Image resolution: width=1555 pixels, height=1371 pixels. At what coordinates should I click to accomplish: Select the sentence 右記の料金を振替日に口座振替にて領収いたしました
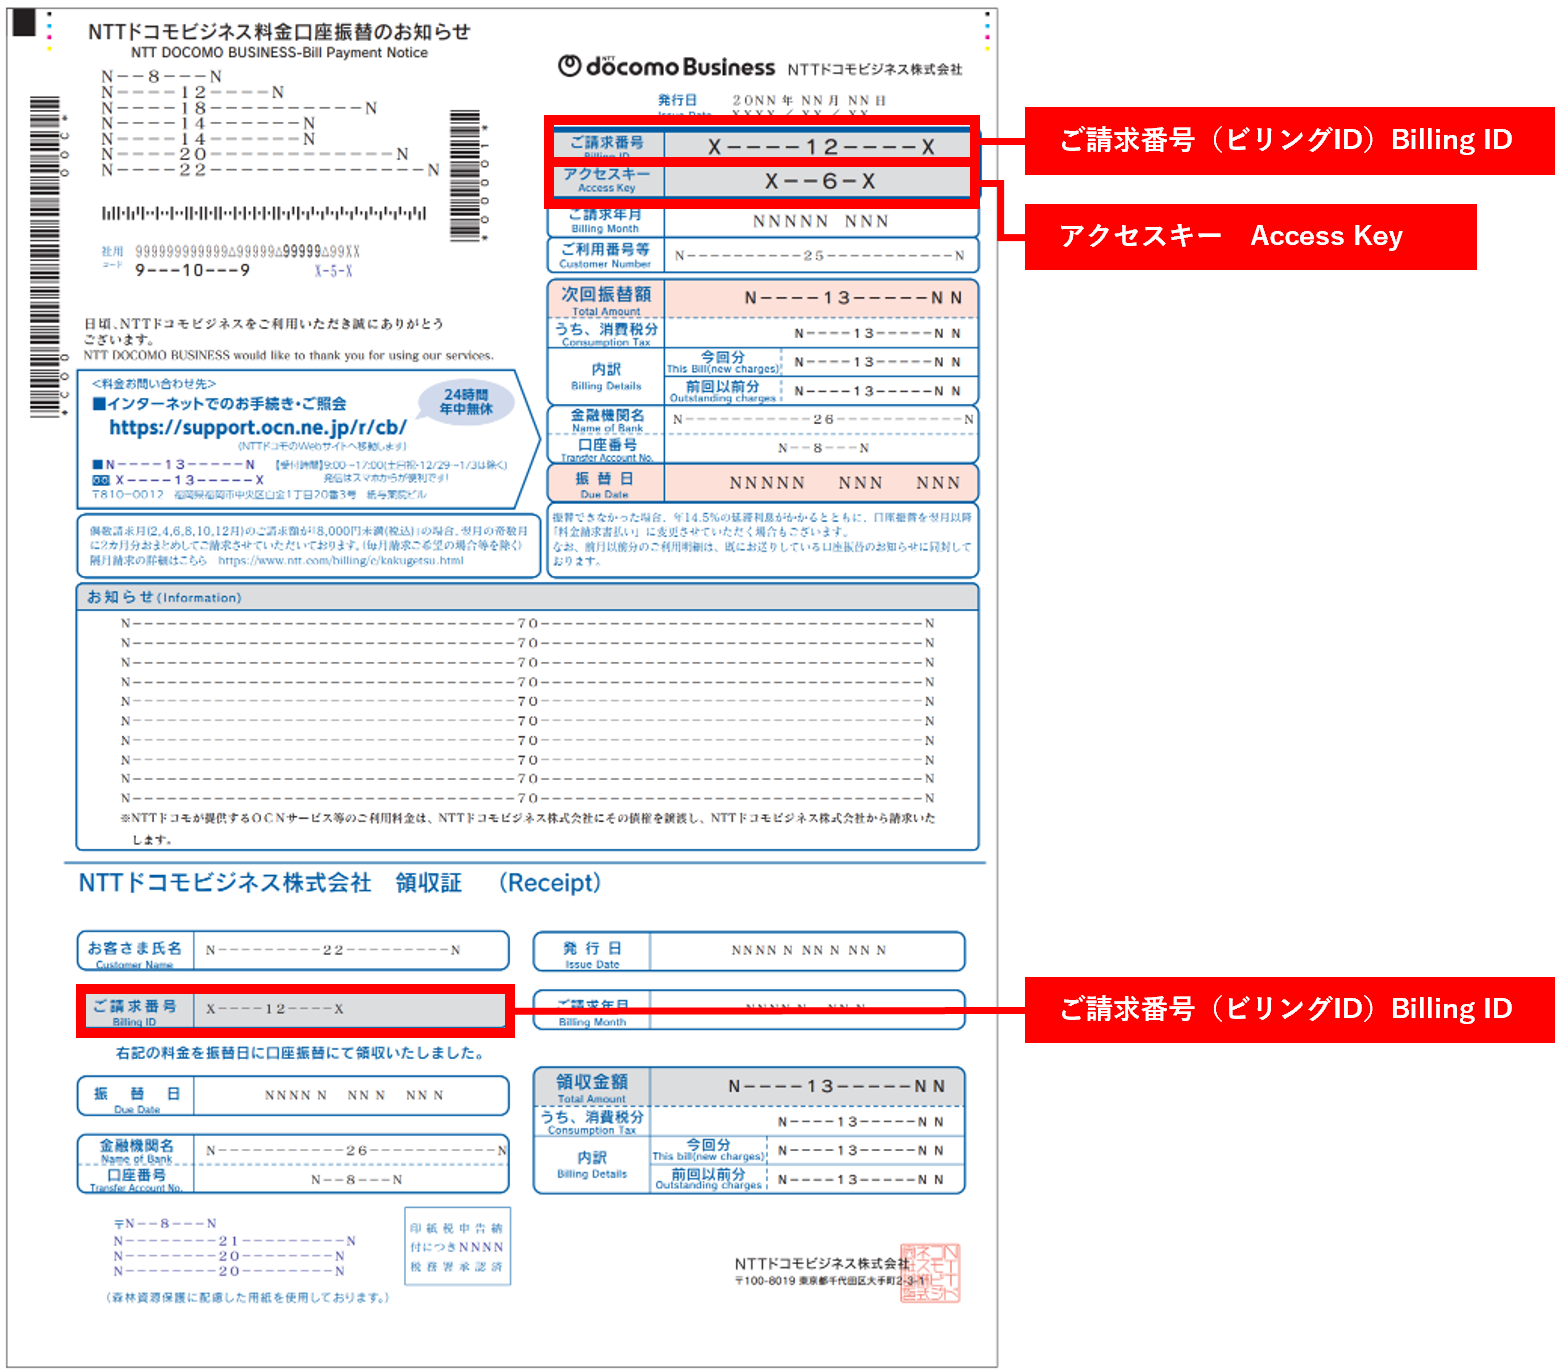coord(300,1053)
